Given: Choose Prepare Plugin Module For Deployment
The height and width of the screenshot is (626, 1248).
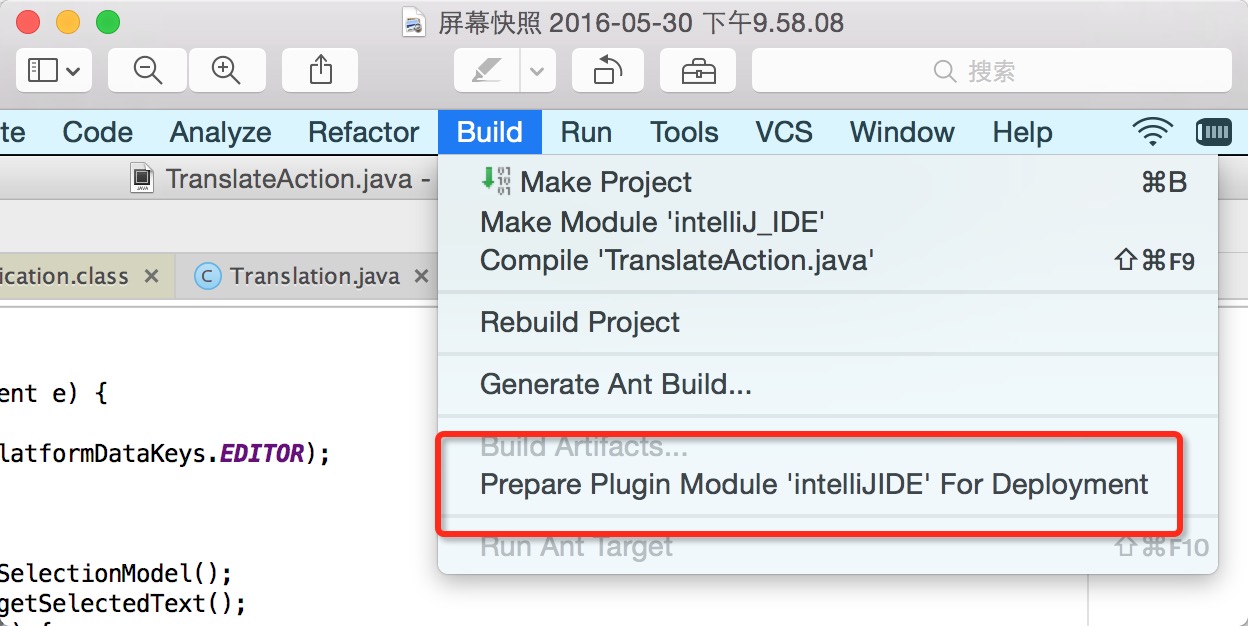Looking at the screenshot, I should (x=814, y=485).
